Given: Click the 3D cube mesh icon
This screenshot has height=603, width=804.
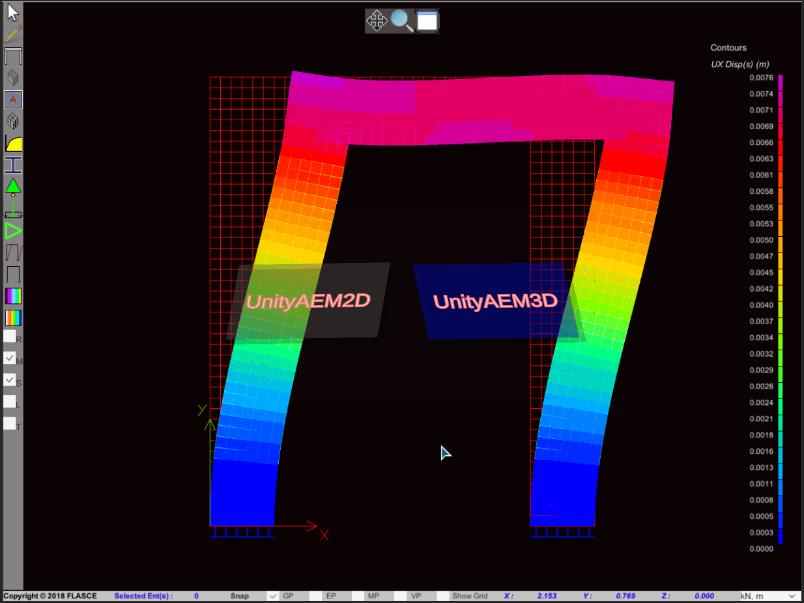Looking at the screenshot, I should click(x=12, y=121).
